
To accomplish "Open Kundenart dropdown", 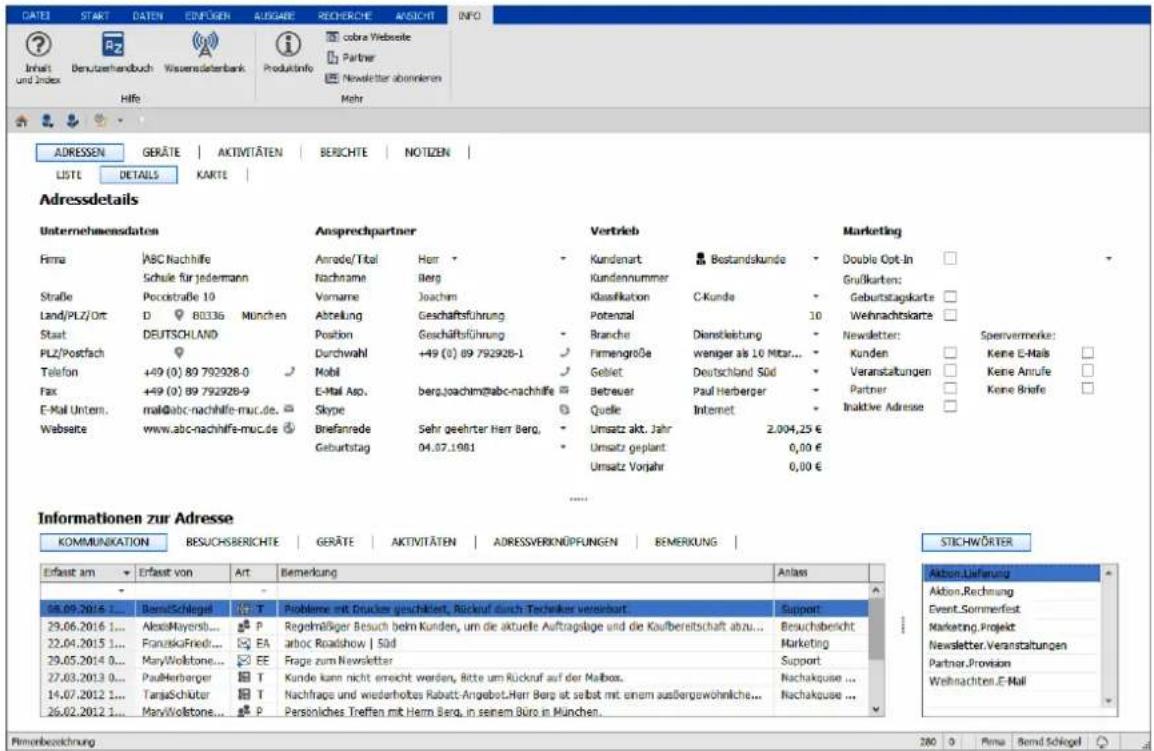I will (815, 259).
